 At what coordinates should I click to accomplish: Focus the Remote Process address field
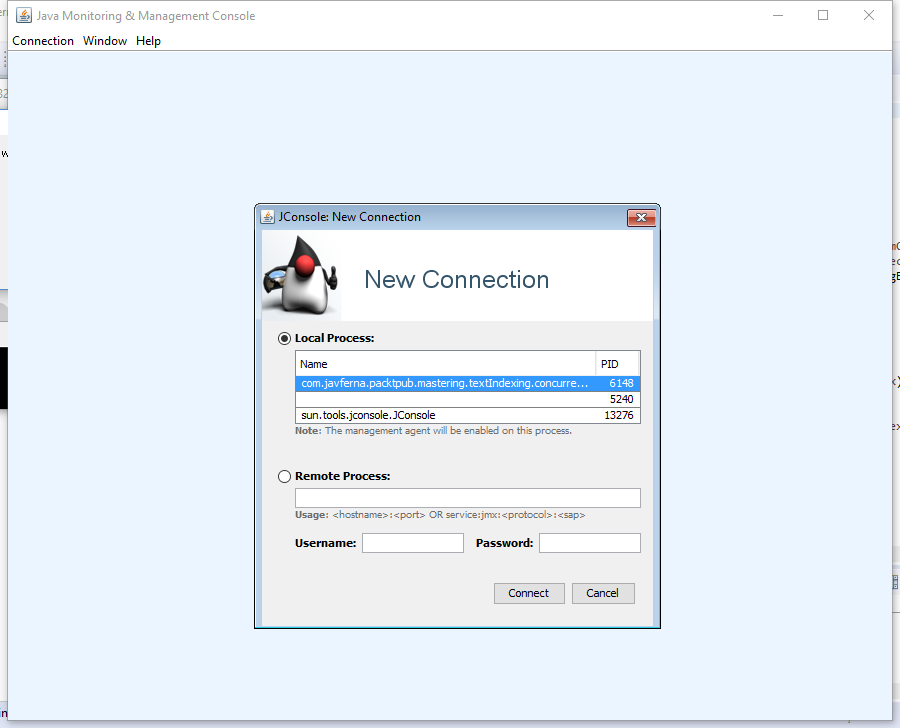point(468,498)
